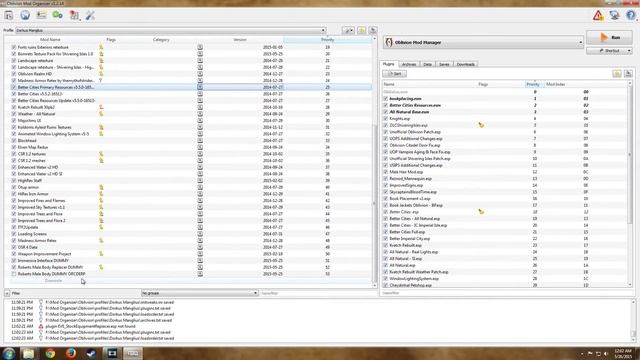Click the folder icon above the mod list
This screenshot has width=640, height=360.
click(x=362, y=30)
